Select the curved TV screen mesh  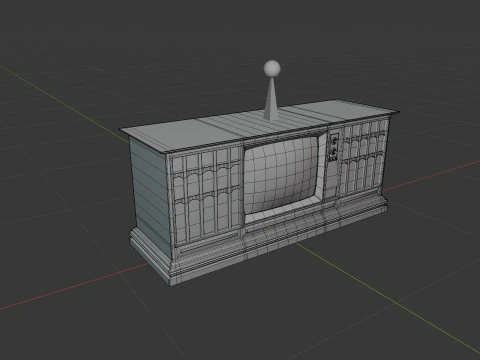[281, 174]
